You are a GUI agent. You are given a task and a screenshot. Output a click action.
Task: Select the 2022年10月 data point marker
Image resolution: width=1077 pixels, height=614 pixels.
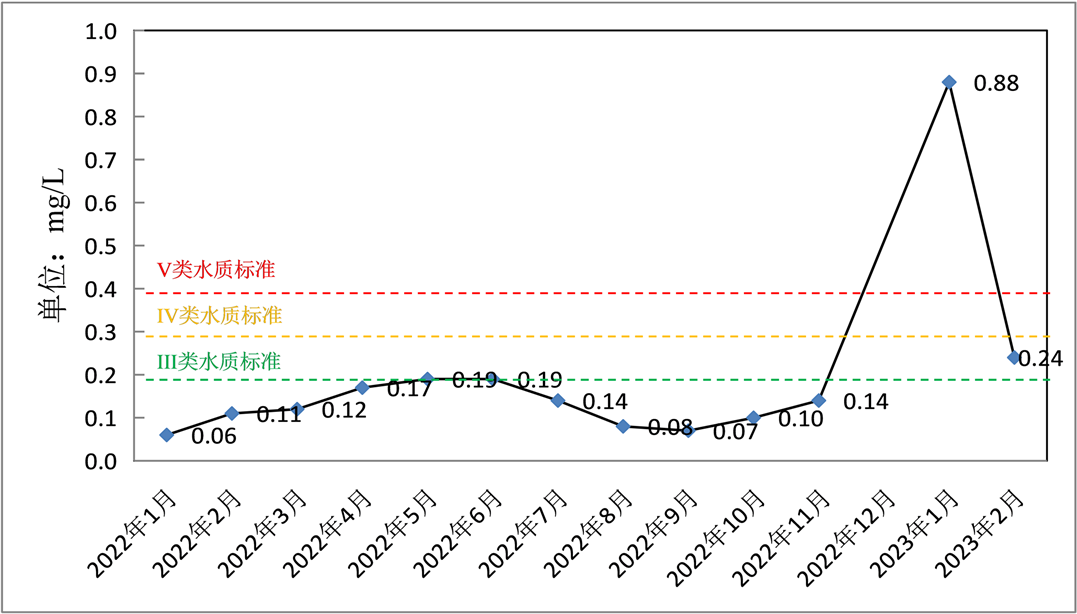(x=754, y=417)
